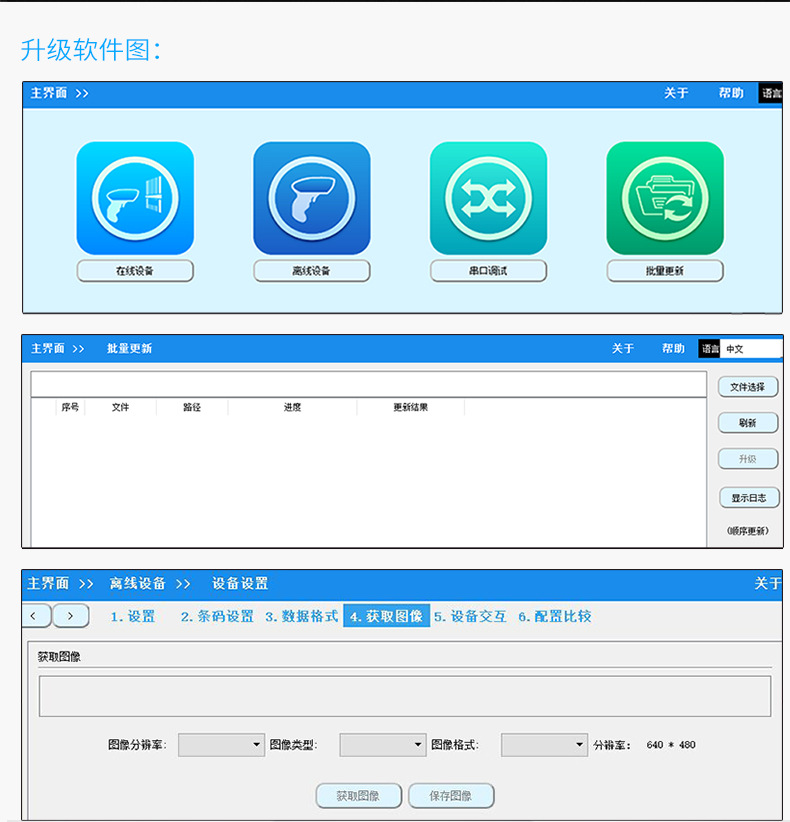Click the 文件选择 button
The width and height of the screenshot is (790, 822).
click(x=748, y=387)
